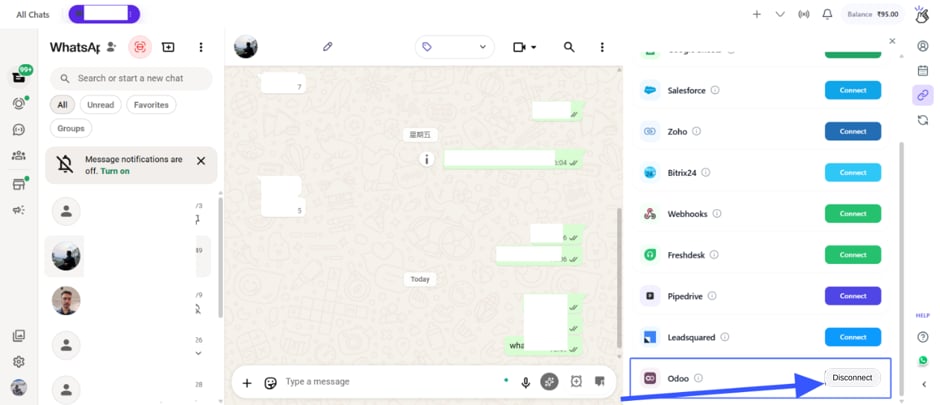
Task: Collapse the right sidebar with the left chevron
Action: (x=923, y=385)
